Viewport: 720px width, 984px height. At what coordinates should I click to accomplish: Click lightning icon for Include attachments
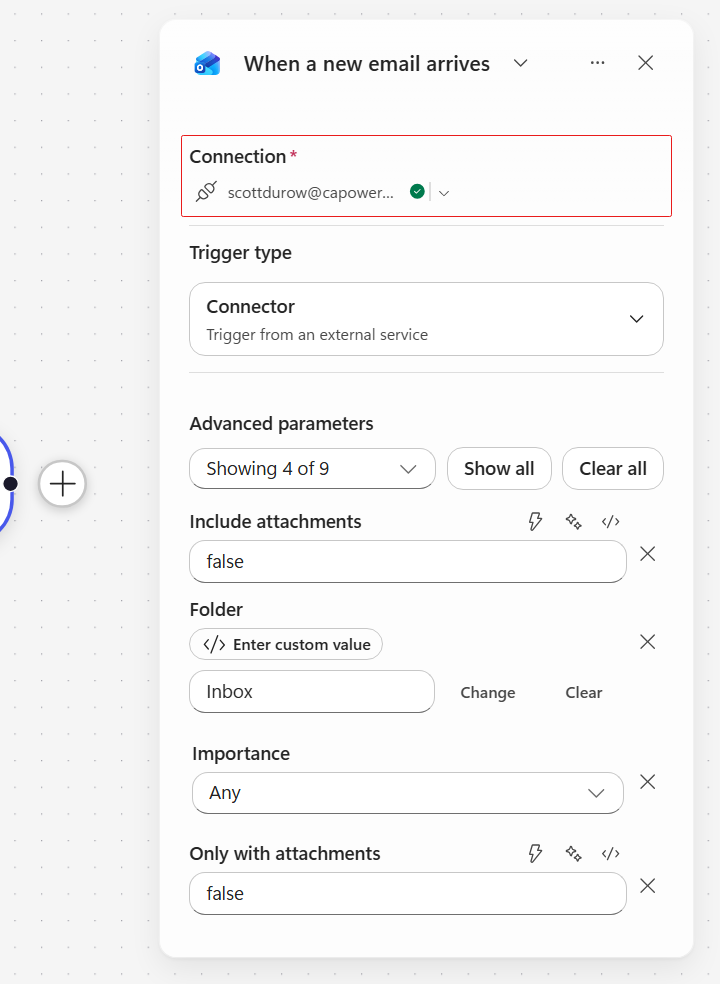pyautogui.click(x=535, y=521)
